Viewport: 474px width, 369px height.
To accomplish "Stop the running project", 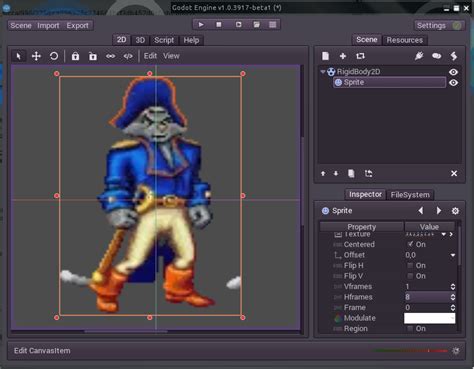I will [219, 25].
